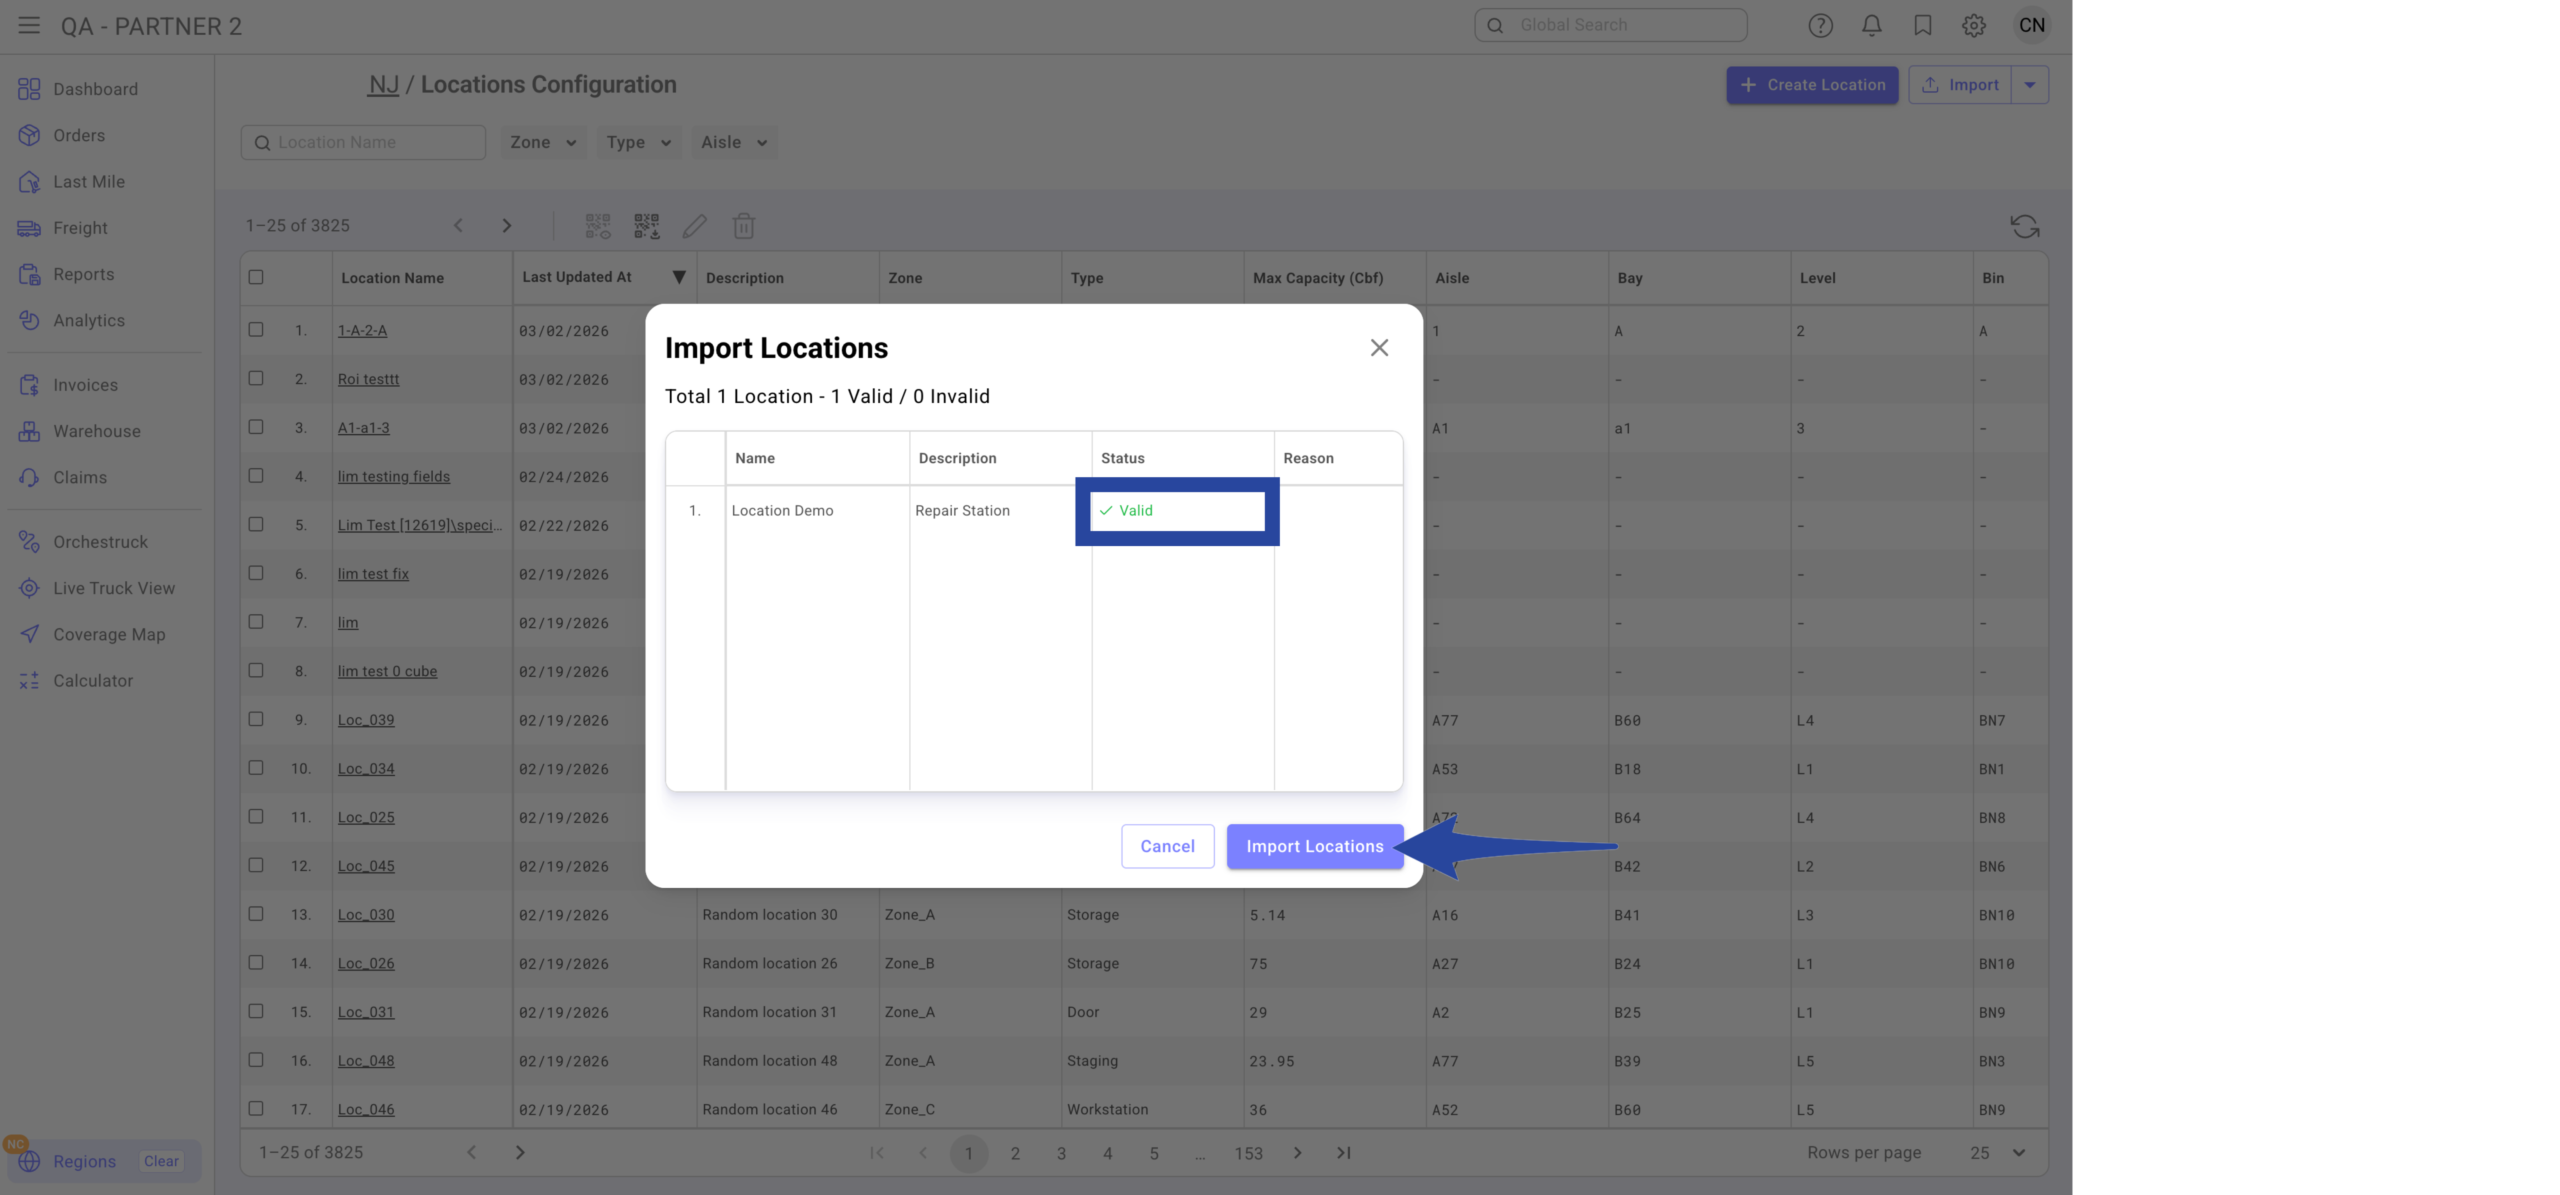Go to Orchestruck sidebar item
Viewport: 2560px width, 1195px height.
[100, 542]
